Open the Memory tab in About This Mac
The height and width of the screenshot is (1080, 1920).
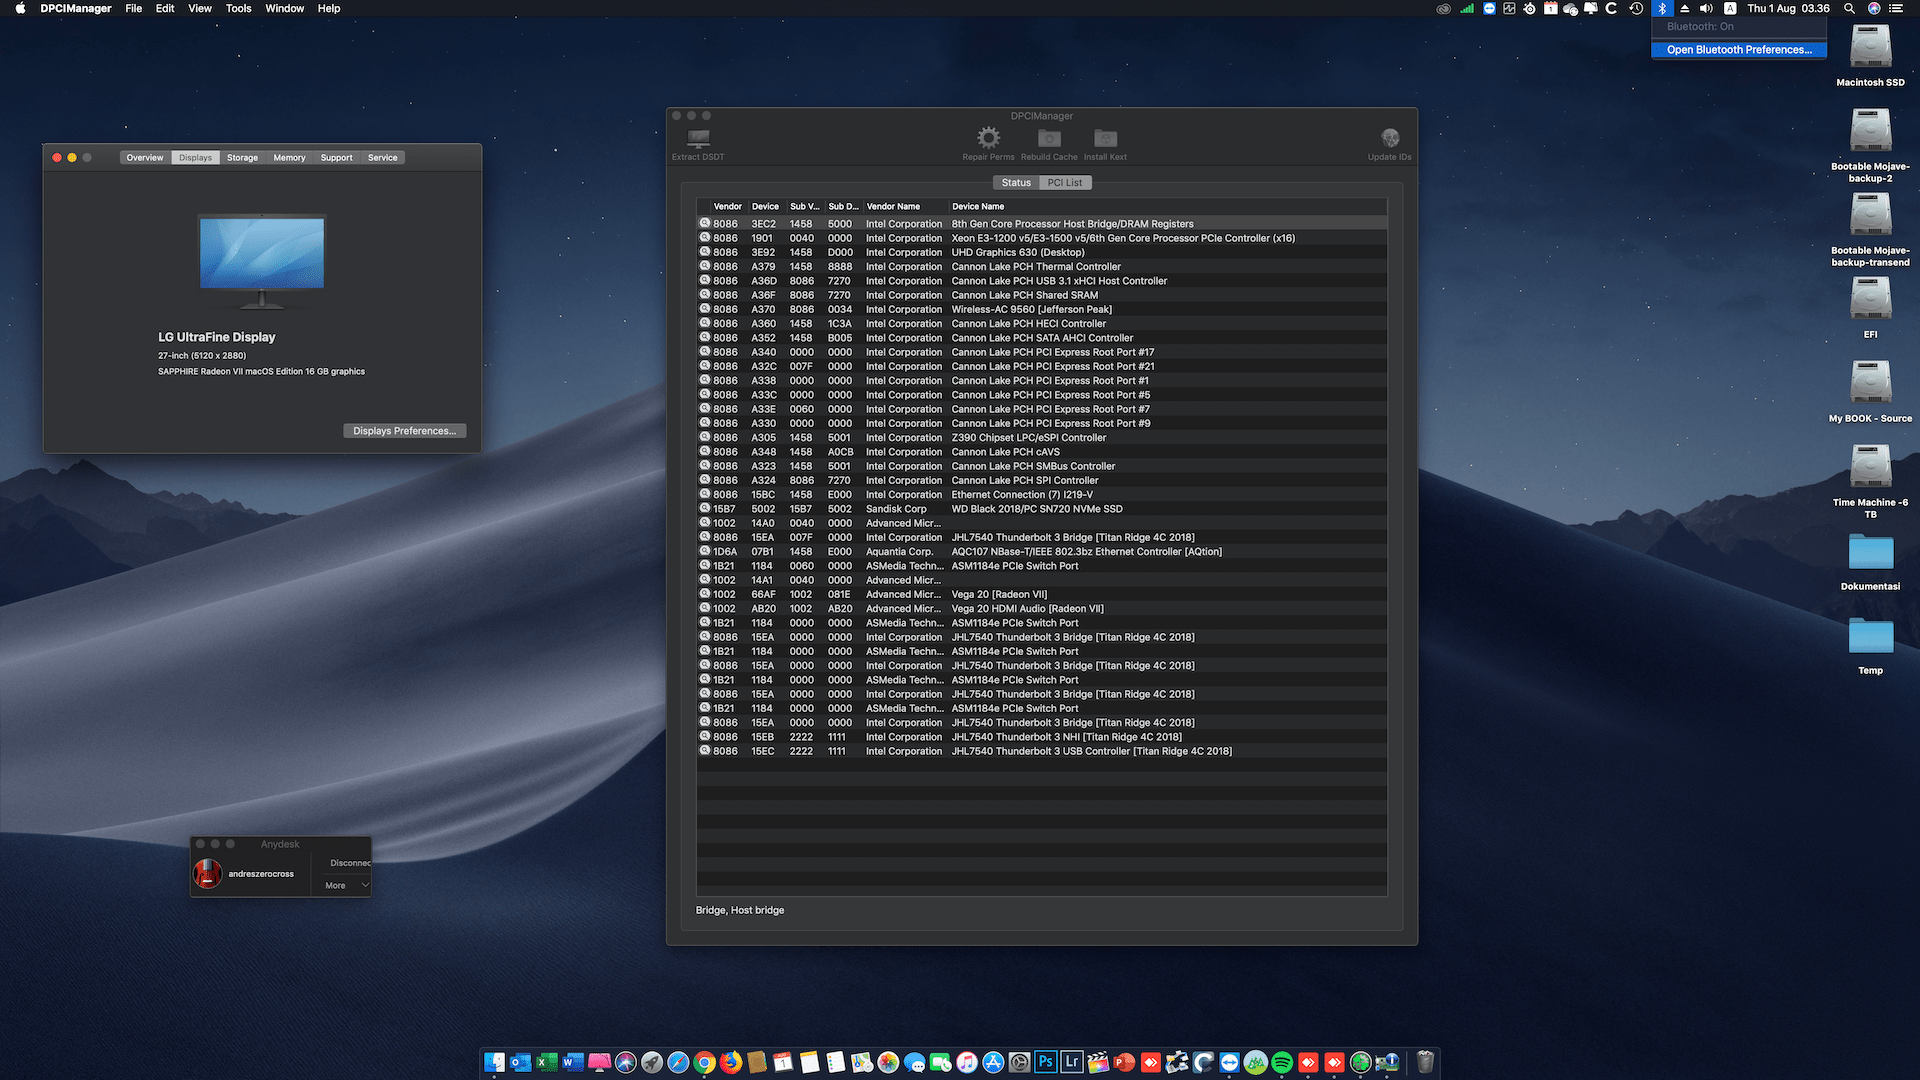click(289, 158)
